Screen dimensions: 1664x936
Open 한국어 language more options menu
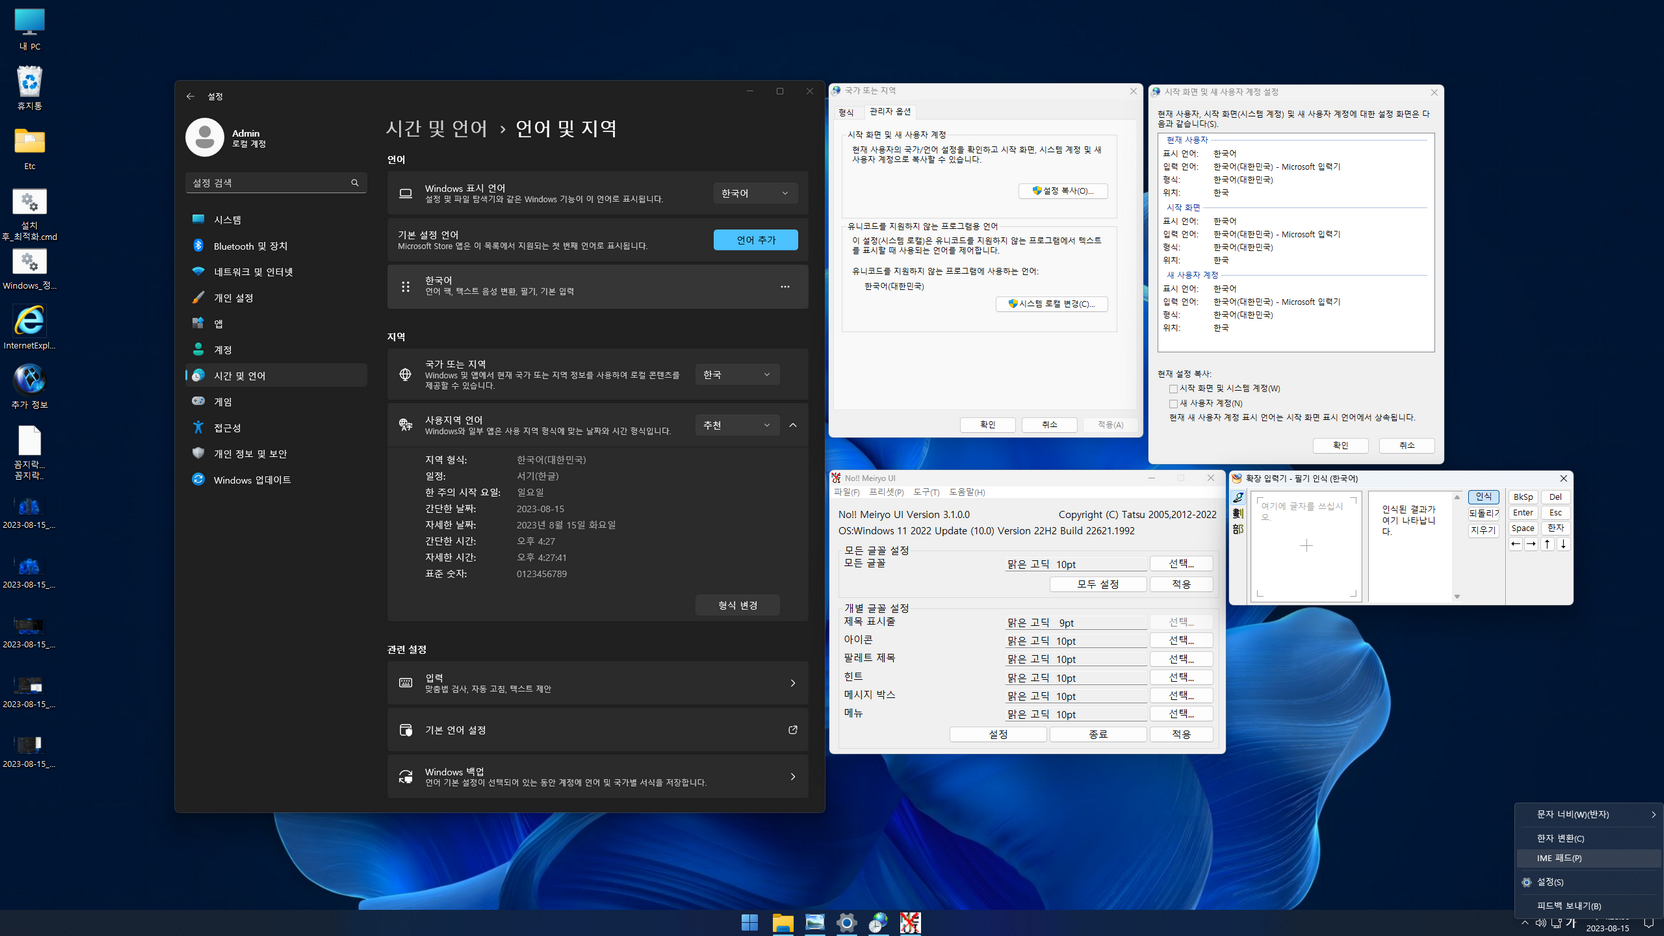(785, 287)
